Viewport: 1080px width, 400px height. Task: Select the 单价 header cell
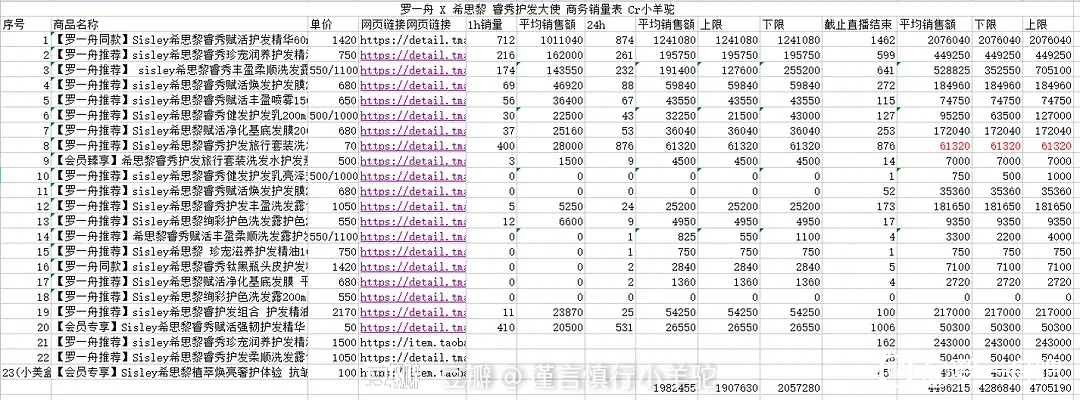333,25
